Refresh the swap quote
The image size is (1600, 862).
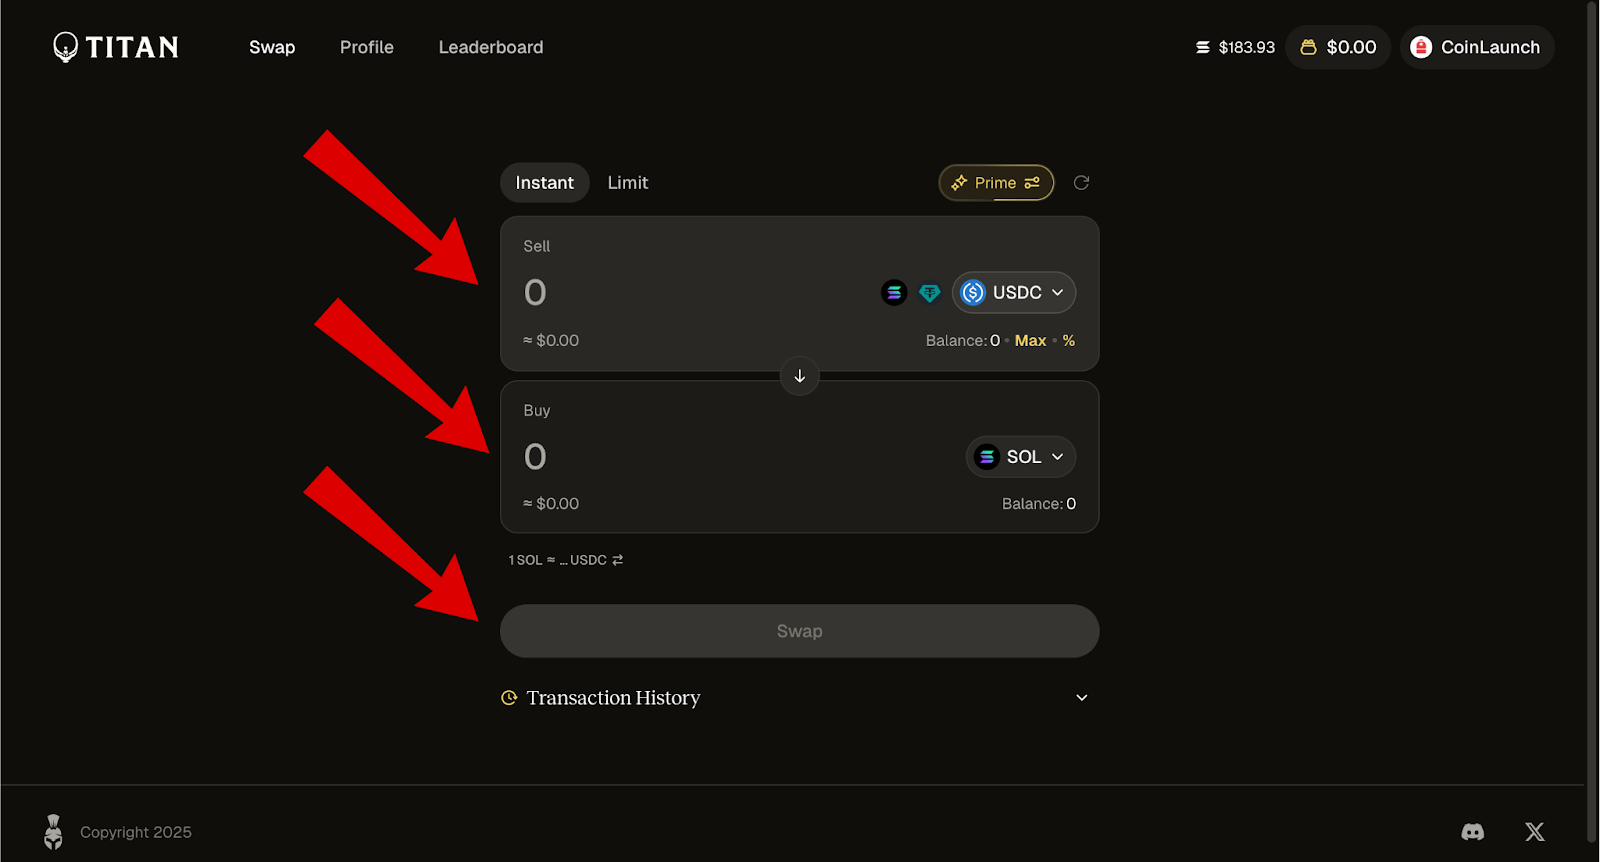[x=1081, y=182]
